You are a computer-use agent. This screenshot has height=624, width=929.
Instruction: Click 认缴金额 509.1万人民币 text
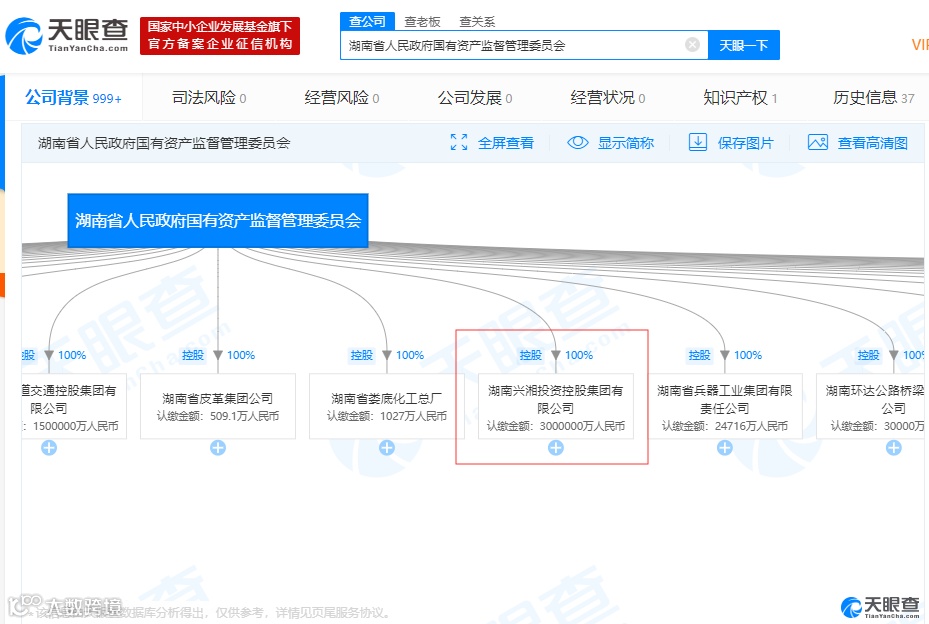point(218,416)
